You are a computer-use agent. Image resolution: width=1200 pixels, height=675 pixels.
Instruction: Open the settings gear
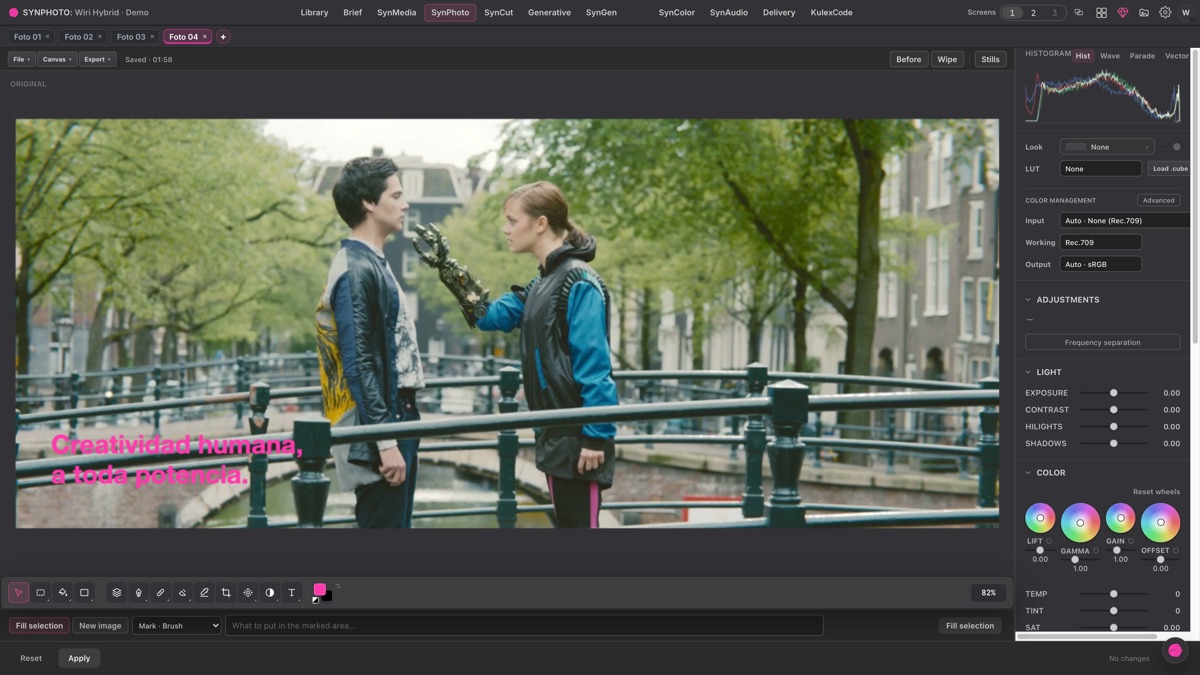(x=1165, y=13)
